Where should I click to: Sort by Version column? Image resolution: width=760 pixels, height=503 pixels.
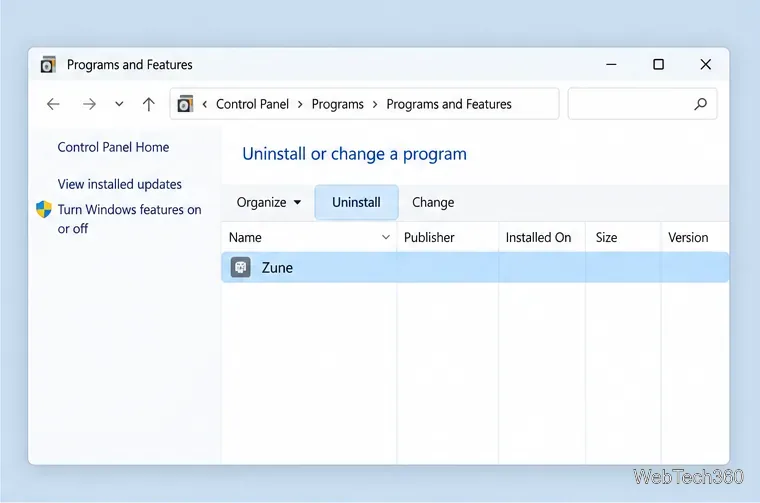[695, 237]
